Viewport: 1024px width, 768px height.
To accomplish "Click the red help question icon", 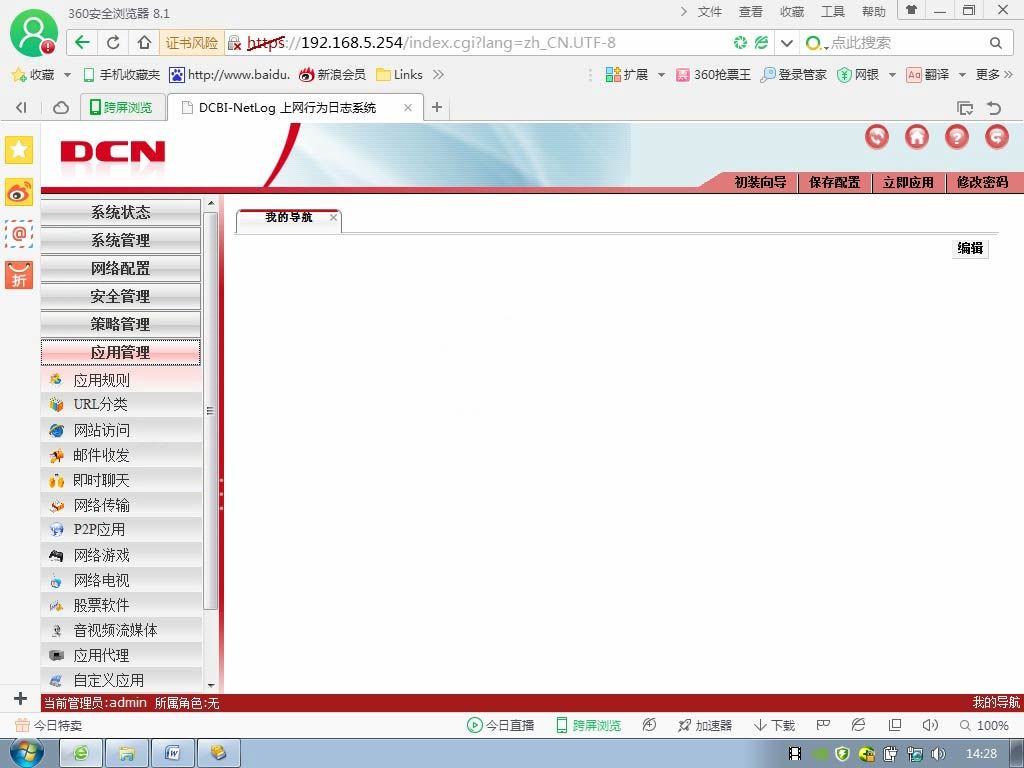I will [957, 136].
